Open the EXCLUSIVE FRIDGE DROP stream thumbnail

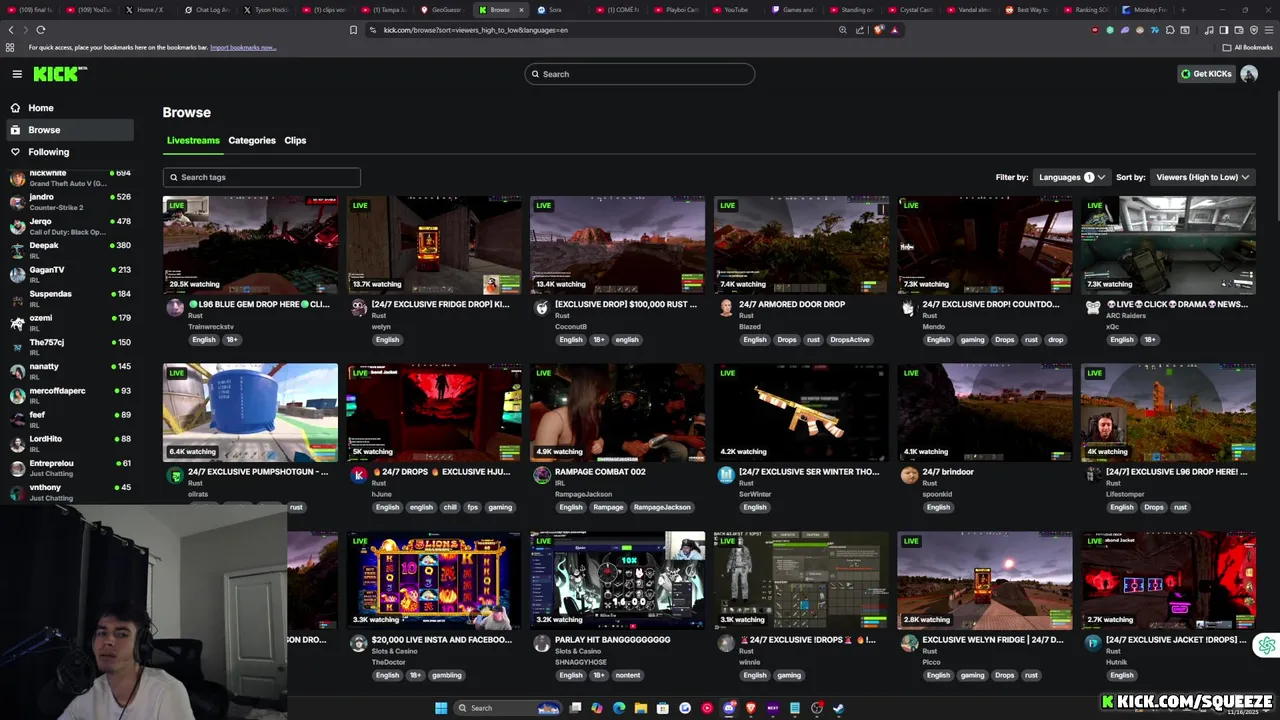click(434, 245)
